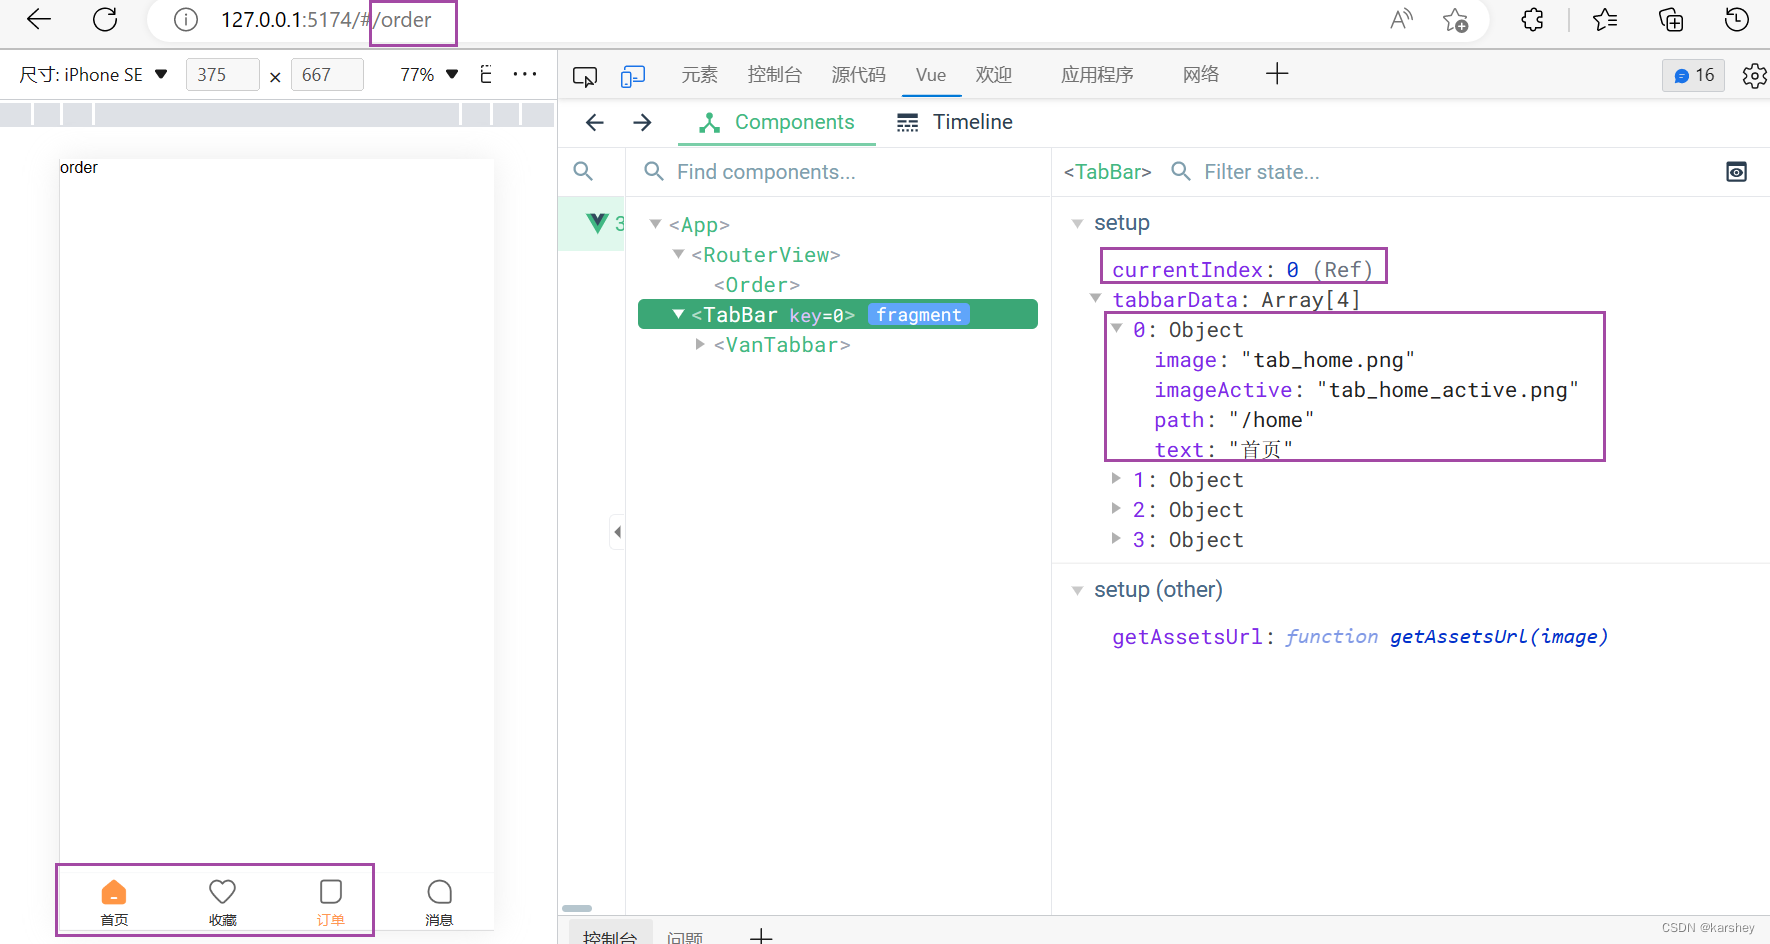Switch to the 网络 tab
This screenshot has width=1770, height=944.
pyautogui.click(x=1201, y=75)
